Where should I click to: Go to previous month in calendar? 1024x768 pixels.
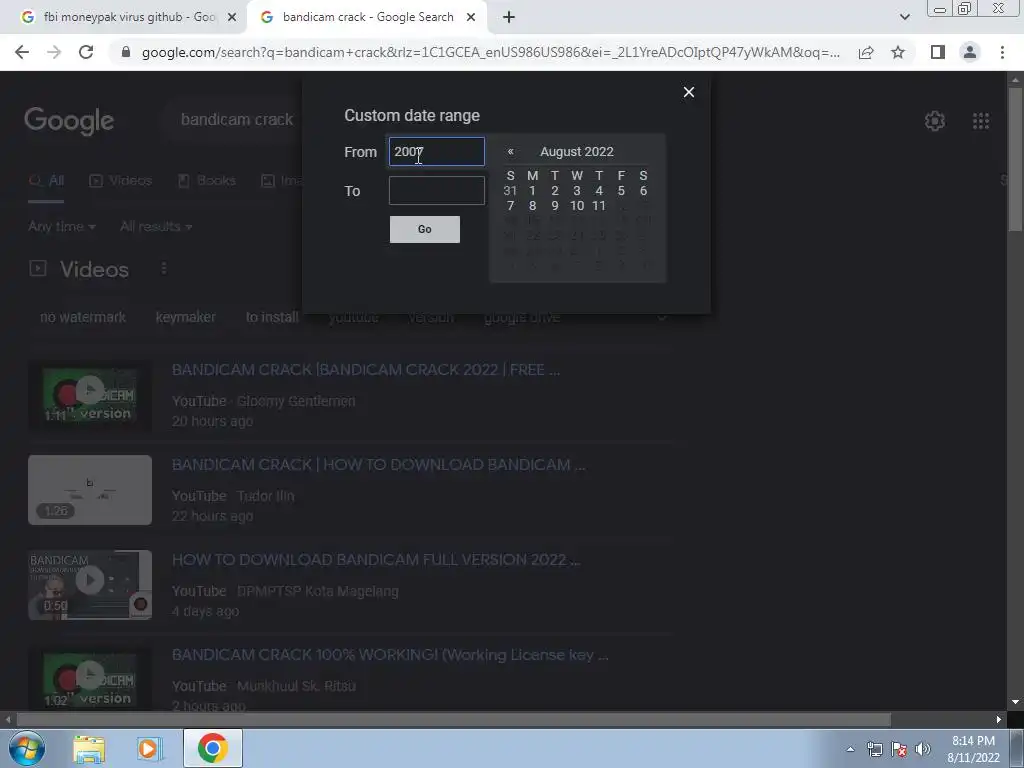511,152
